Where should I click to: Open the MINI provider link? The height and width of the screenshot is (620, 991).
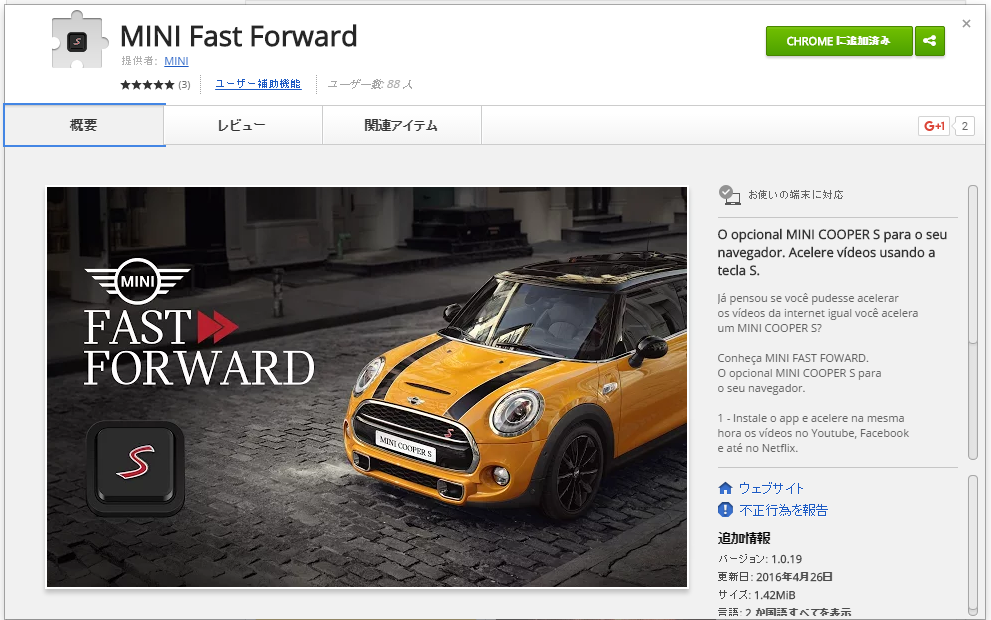(176, 61)
